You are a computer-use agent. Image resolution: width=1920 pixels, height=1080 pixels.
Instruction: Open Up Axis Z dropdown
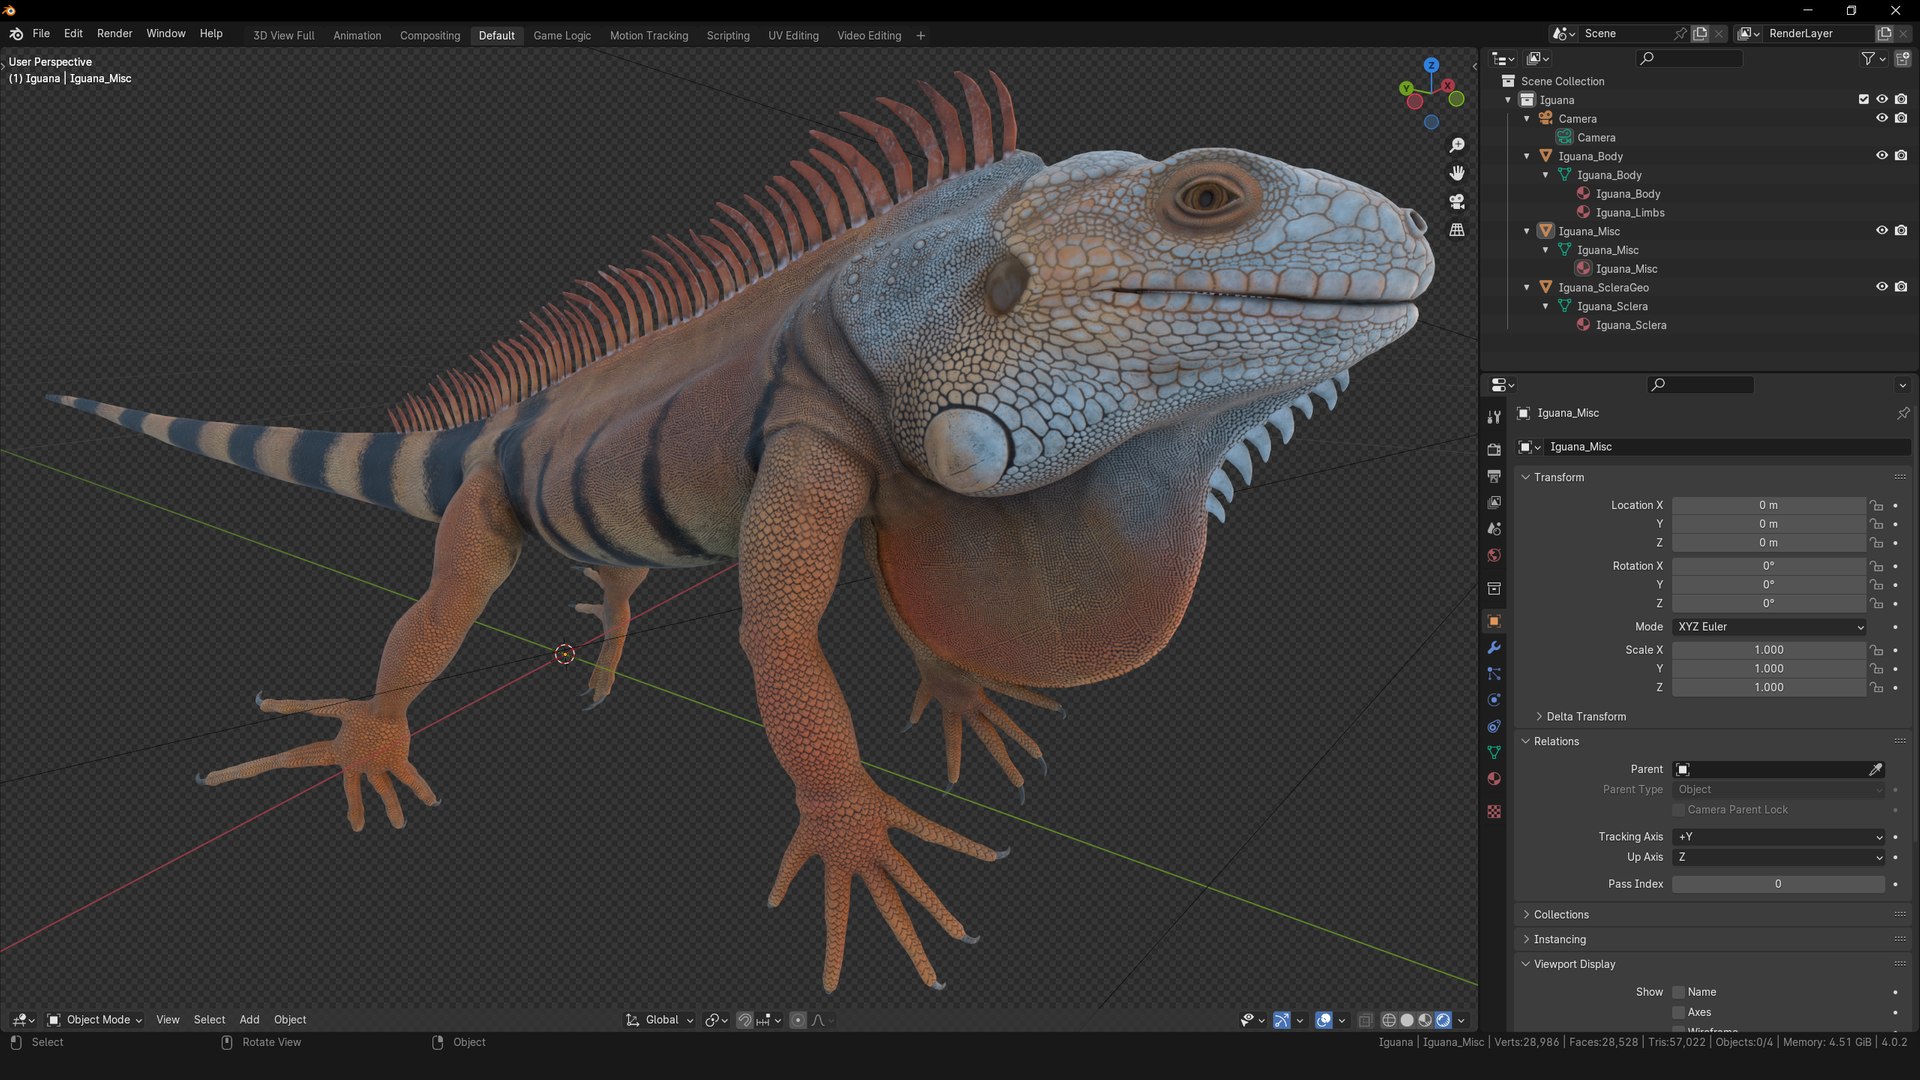pyautogui.click(x=1779, y=857)
